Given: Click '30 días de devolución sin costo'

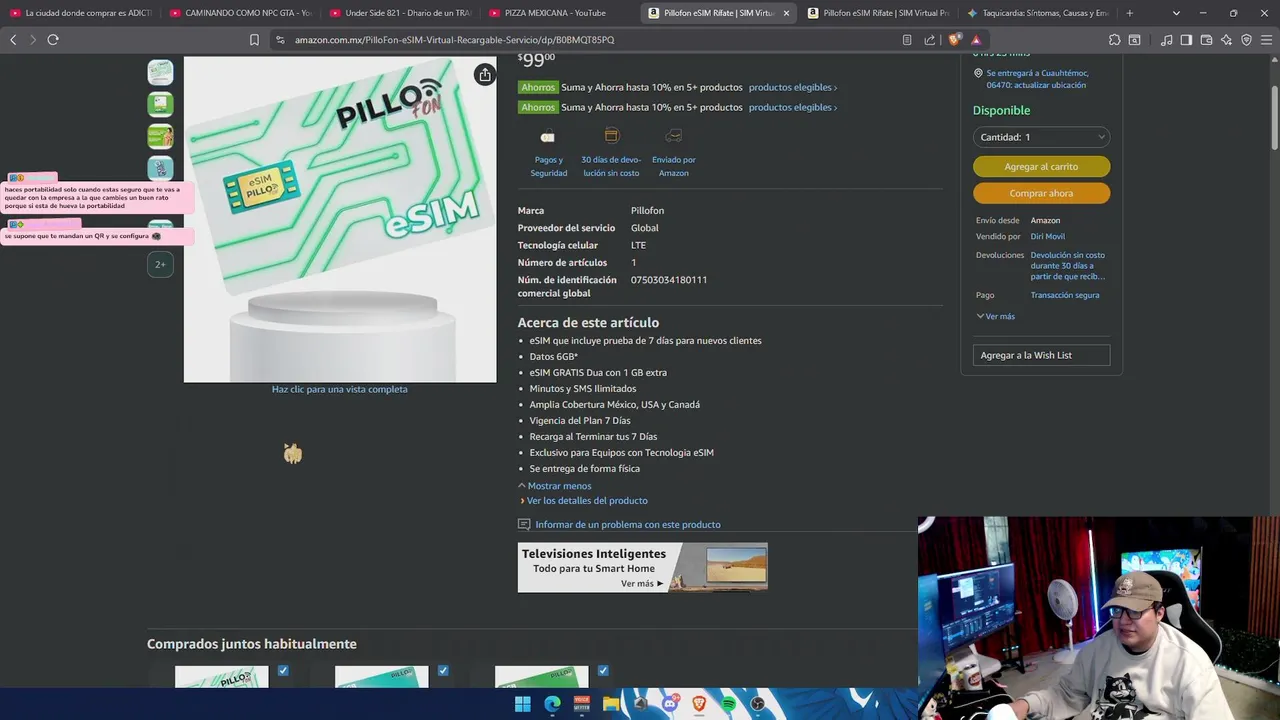Looking at the screenshot, I should click(611, 152).
